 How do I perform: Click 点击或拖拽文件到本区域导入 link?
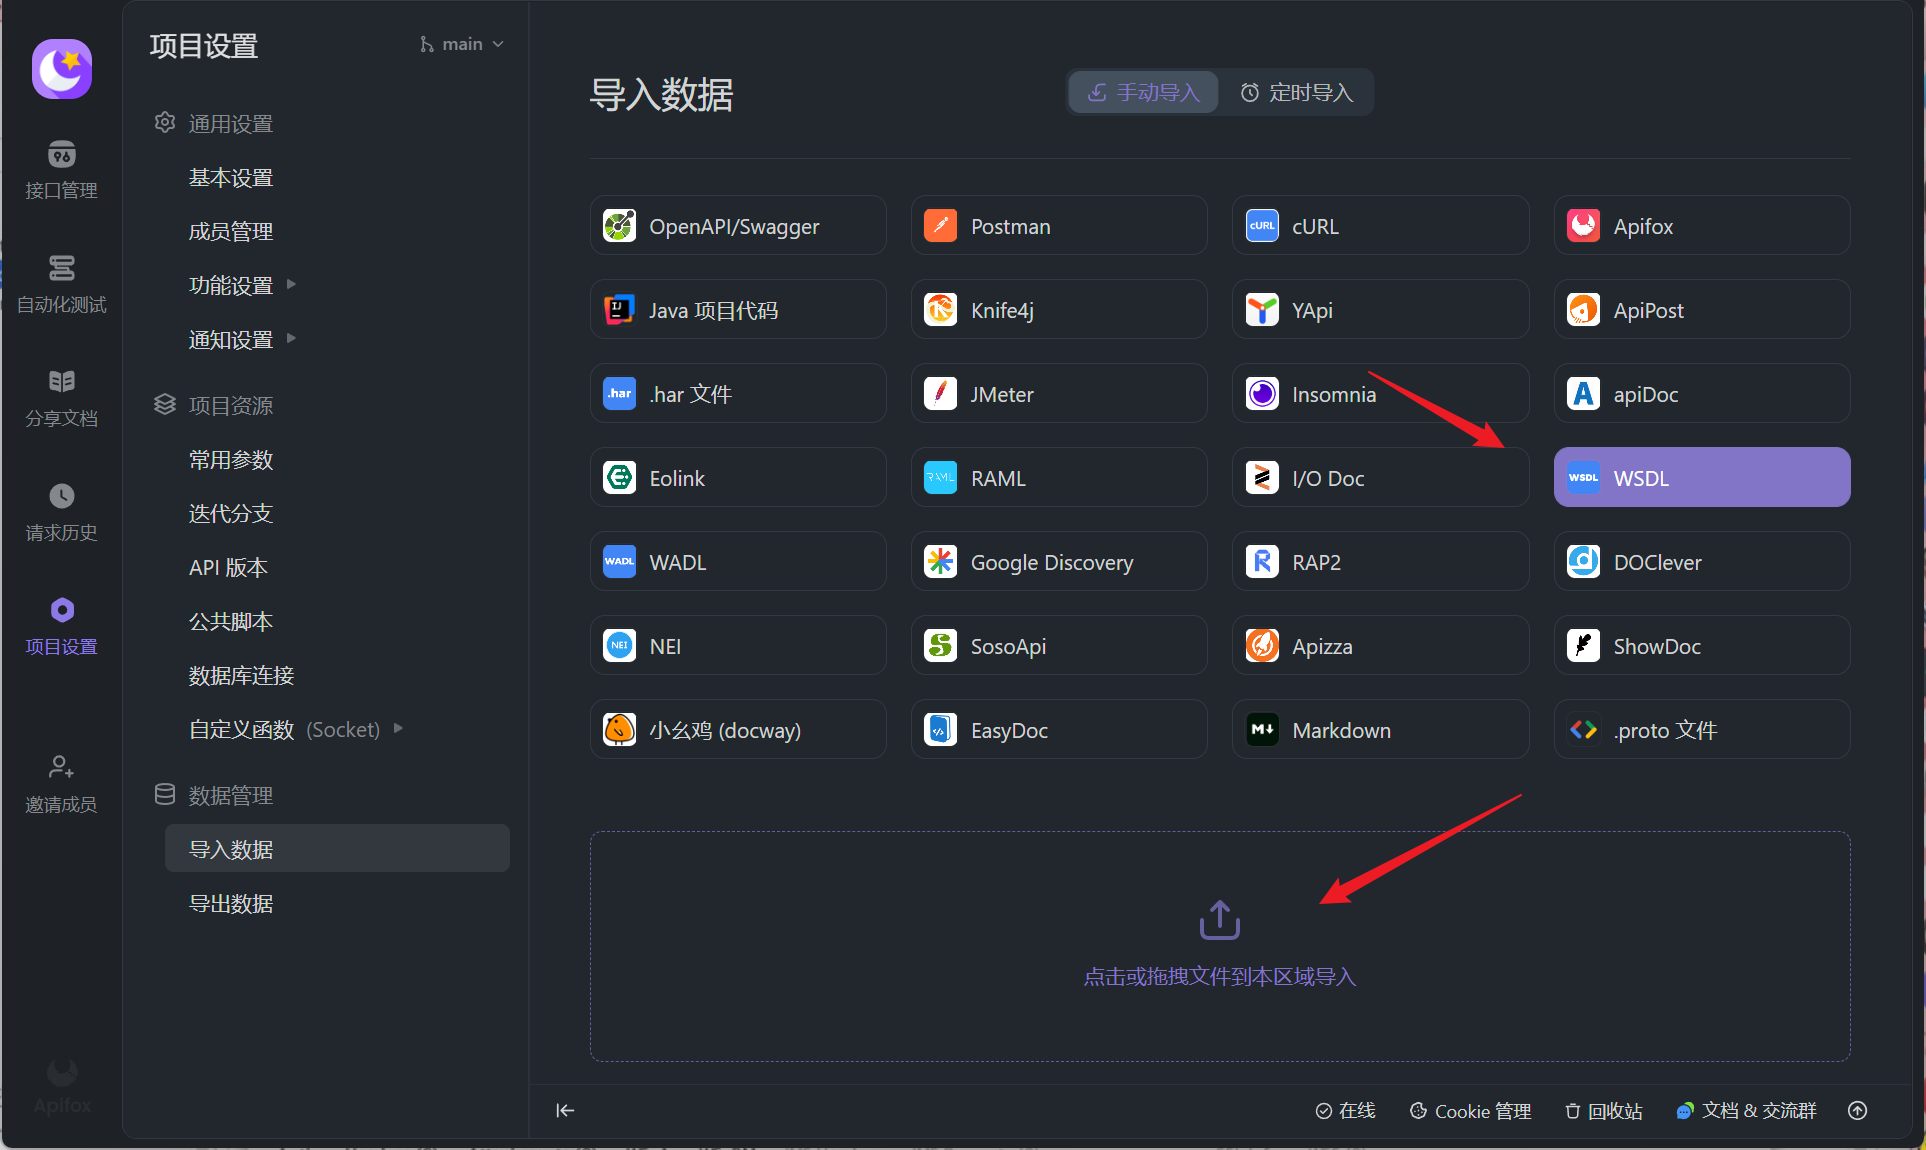point(1219,976)
